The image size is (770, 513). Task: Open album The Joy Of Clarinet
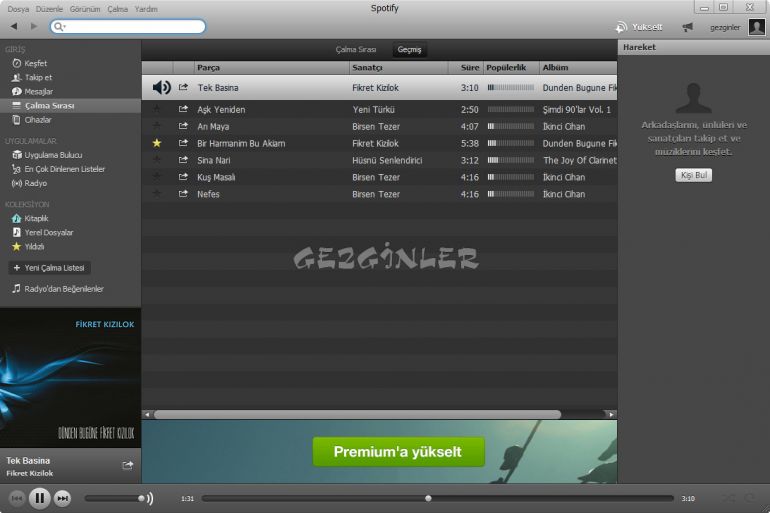pyautogui.click(x=579, y=161)
